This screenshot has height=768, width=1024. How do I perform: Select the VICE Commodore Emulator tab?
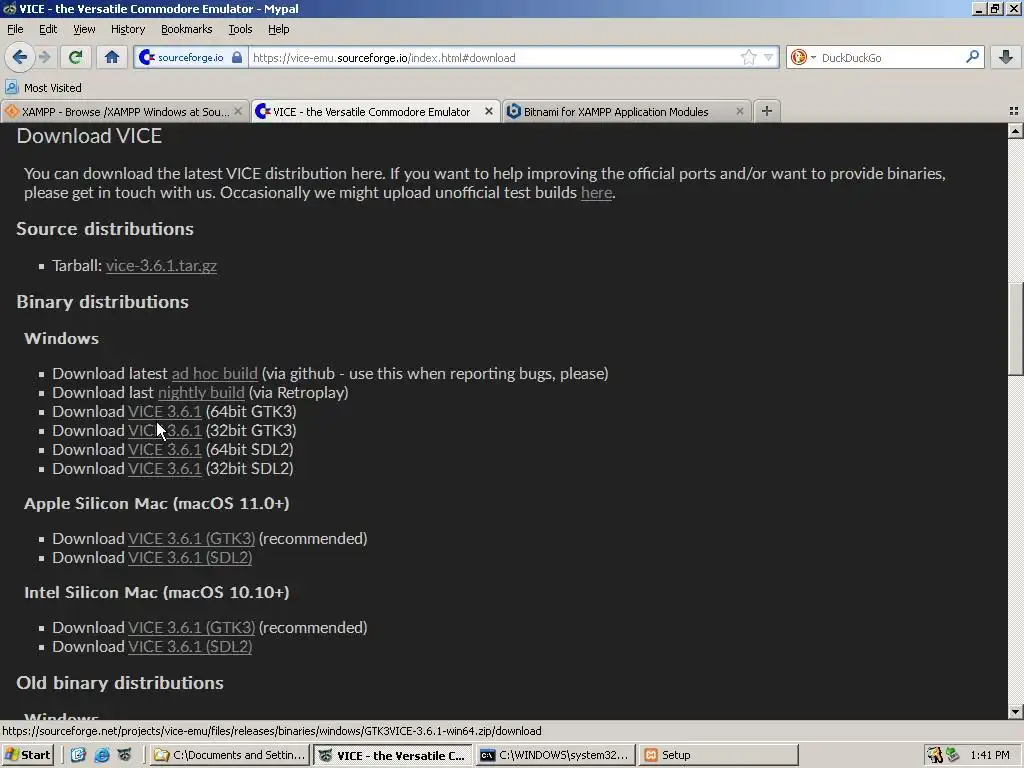click(x=373, y=112)
